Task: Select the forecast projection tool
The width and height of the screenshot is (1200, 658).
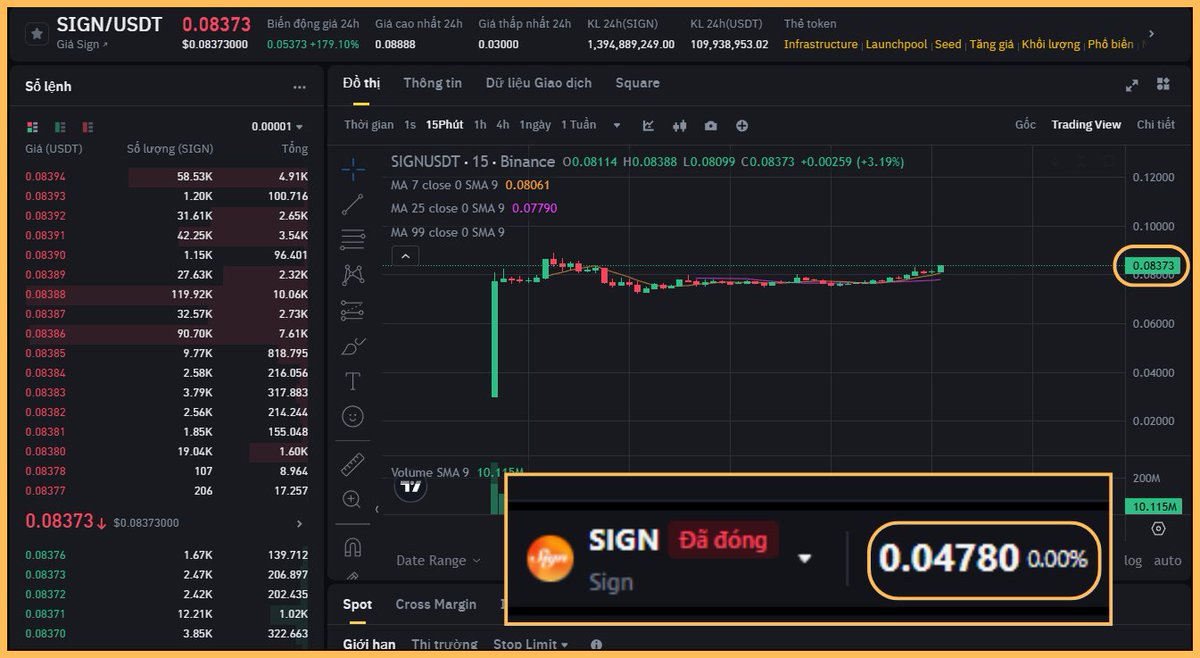Action: pyautogui.click(x=353, y=311)
